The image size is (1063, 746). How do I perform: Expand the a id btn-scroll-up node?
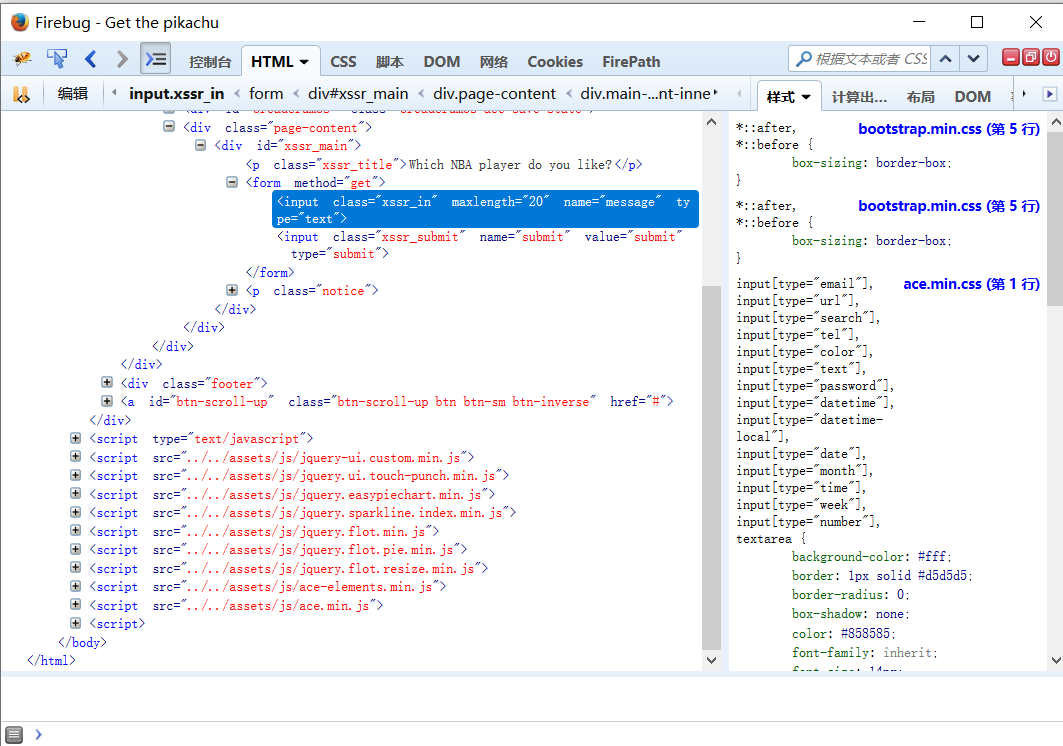click(107, 401)
